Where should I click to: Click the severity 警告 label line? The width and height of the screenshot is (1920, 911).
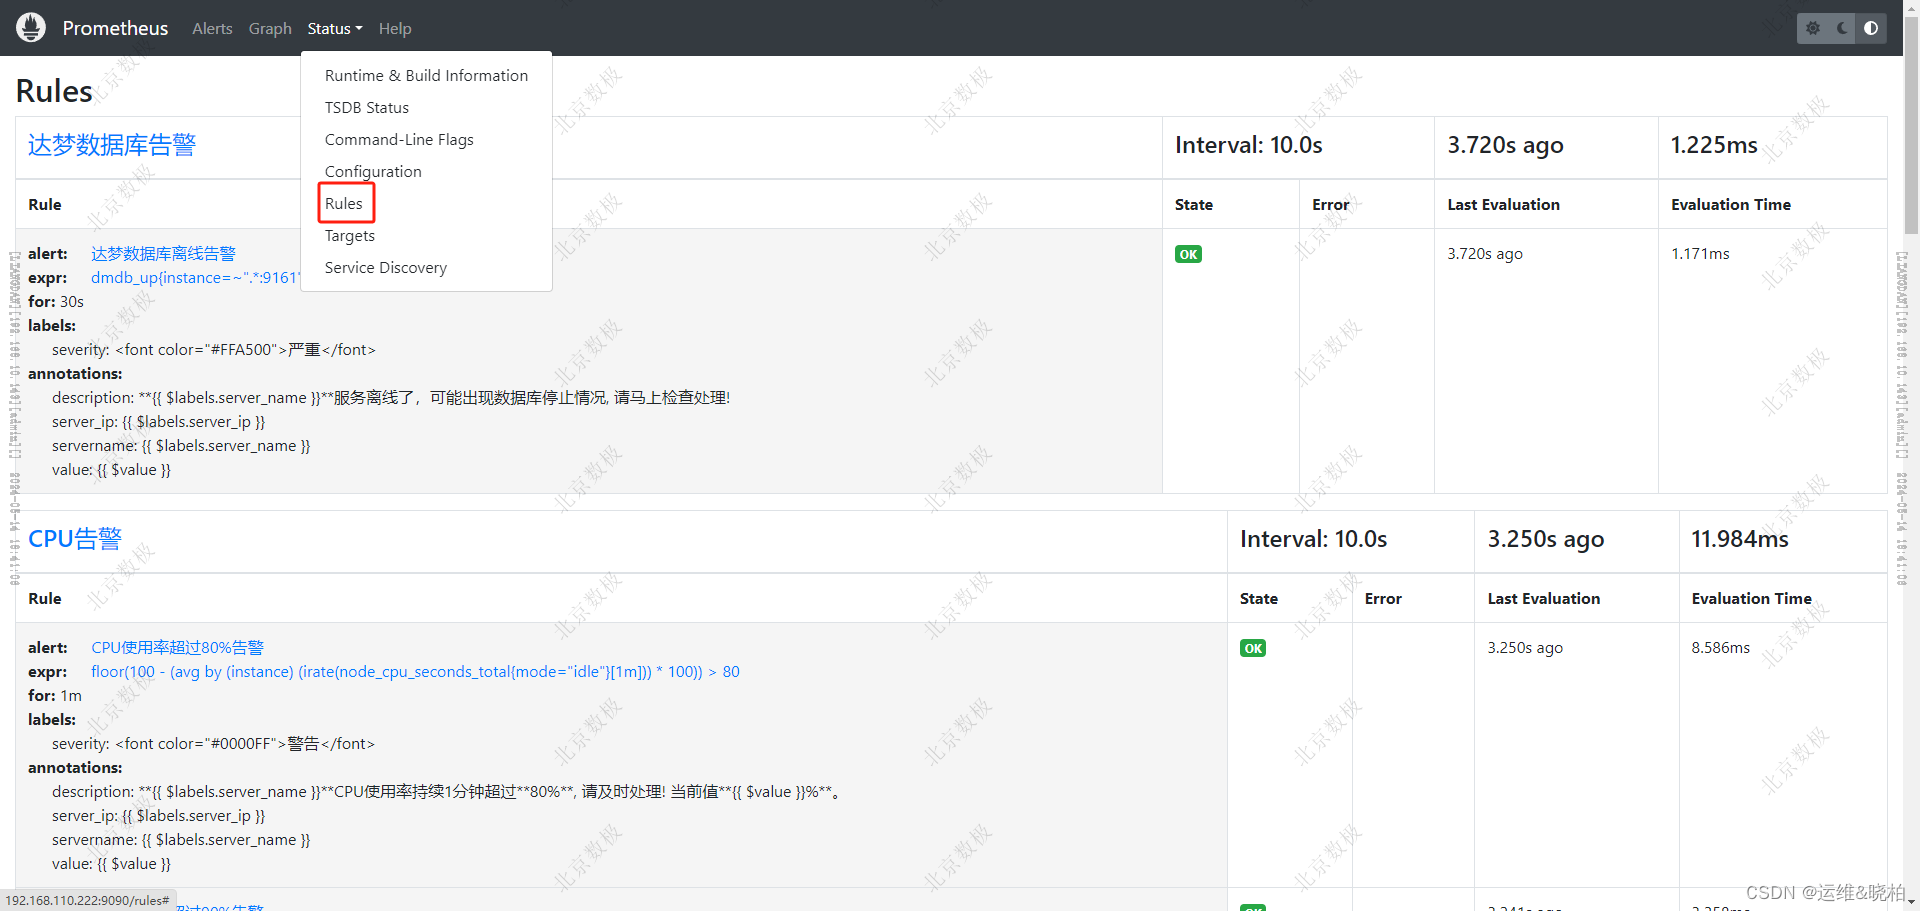(213, 744)
